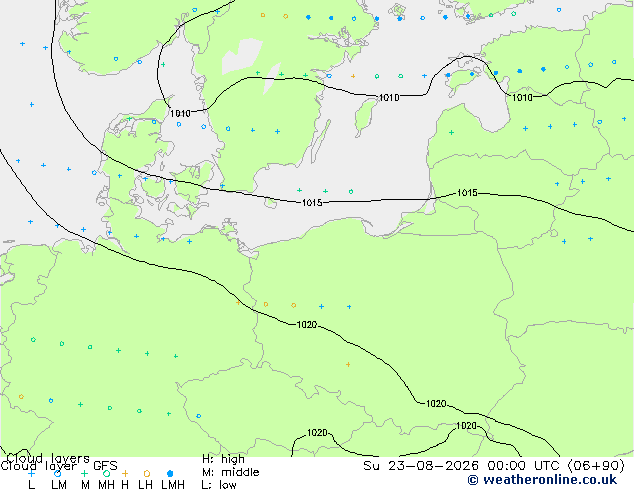The image size is (634, 490).
Task: Click the green circle legend symbol above MH
Action: tap(106, 473)
